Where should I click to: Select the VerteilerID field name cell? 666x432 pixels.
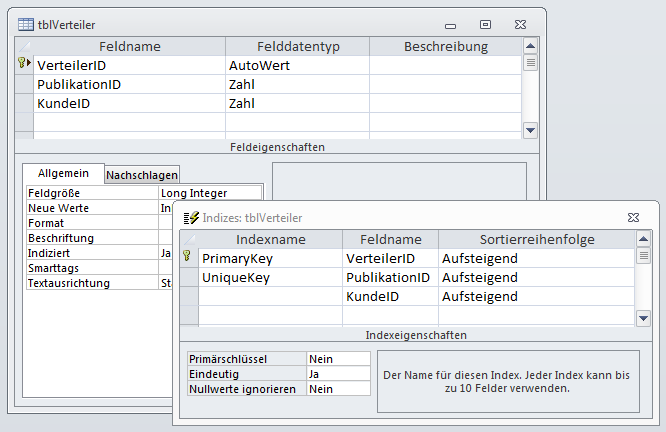pyautogui.click(x=129, y=65)
